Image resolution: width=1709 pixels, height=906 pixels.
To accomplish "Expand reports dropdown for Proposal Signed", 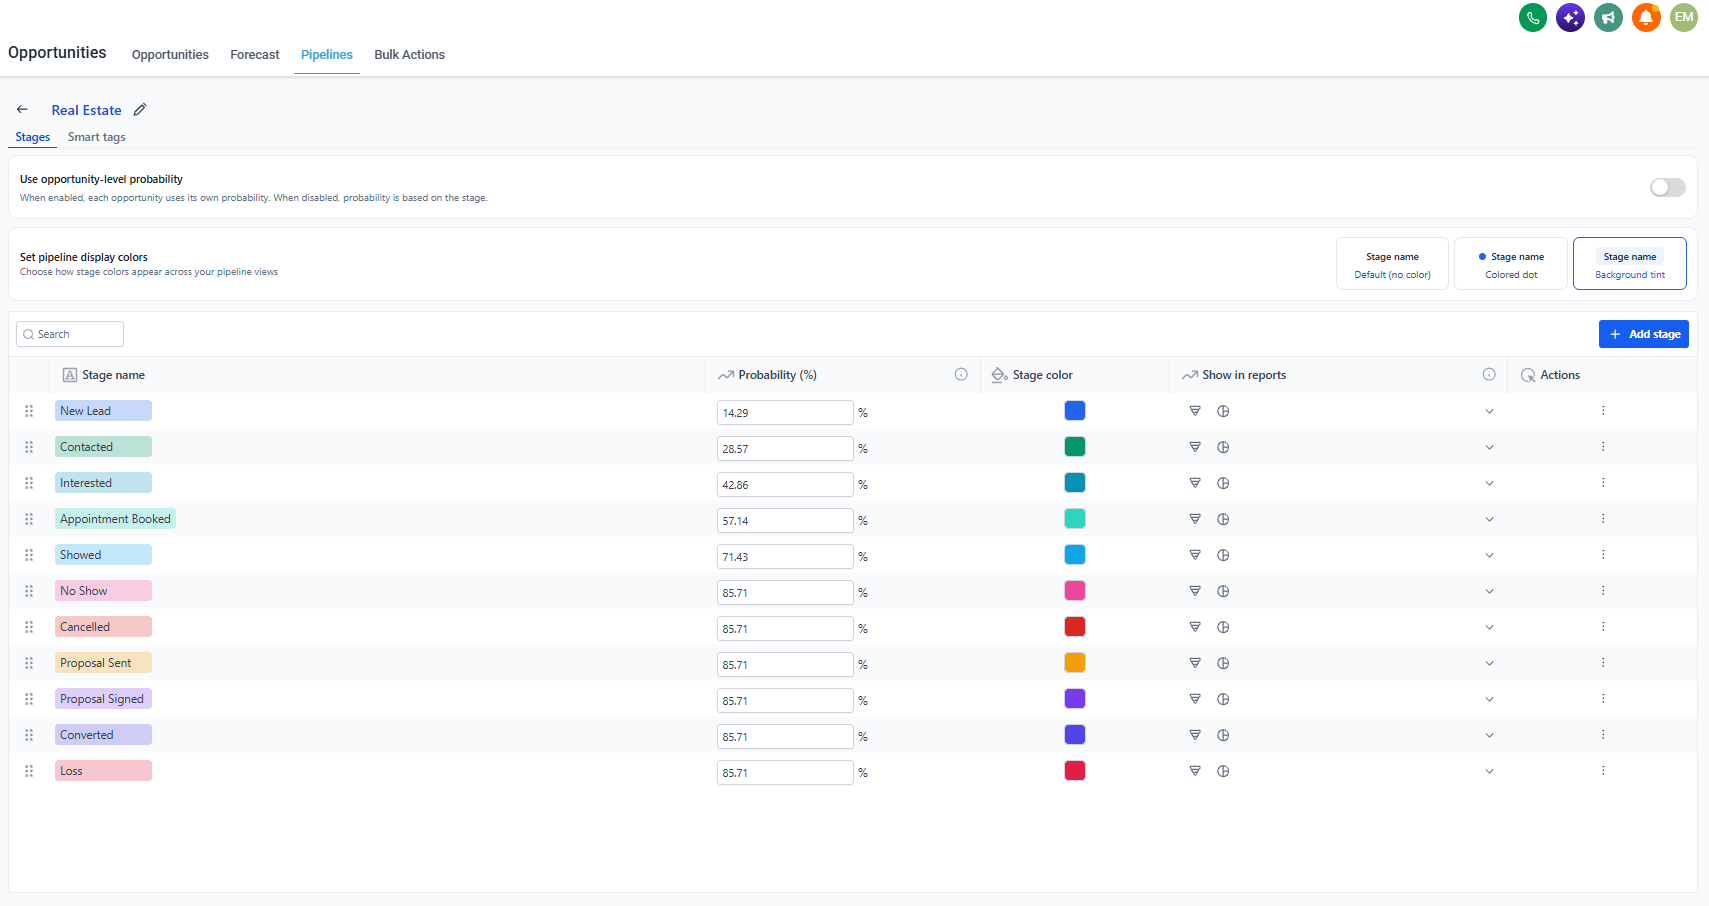I will (x=1489, y=699).
